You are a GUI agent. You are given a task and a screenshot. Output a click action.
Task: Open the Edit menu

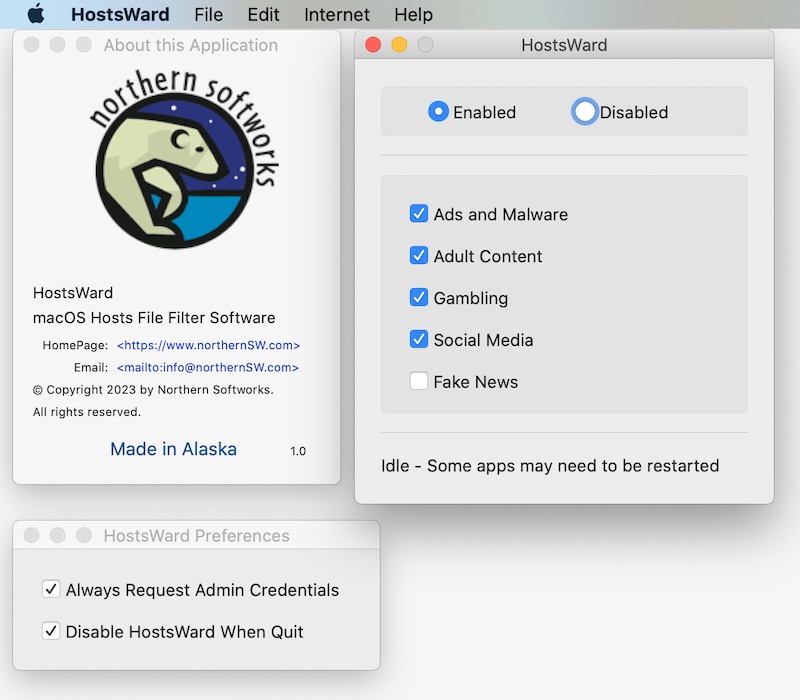point(264,14)
